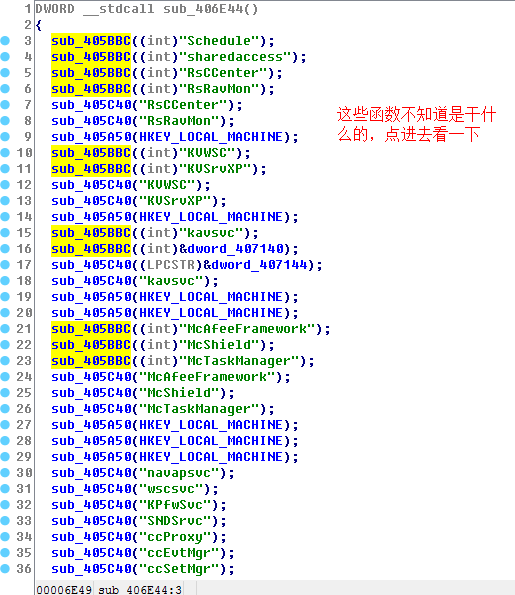Toggle breakpoint dot on line 27
515x595 pixels.
pyautogui.click(x=5, y=425)
